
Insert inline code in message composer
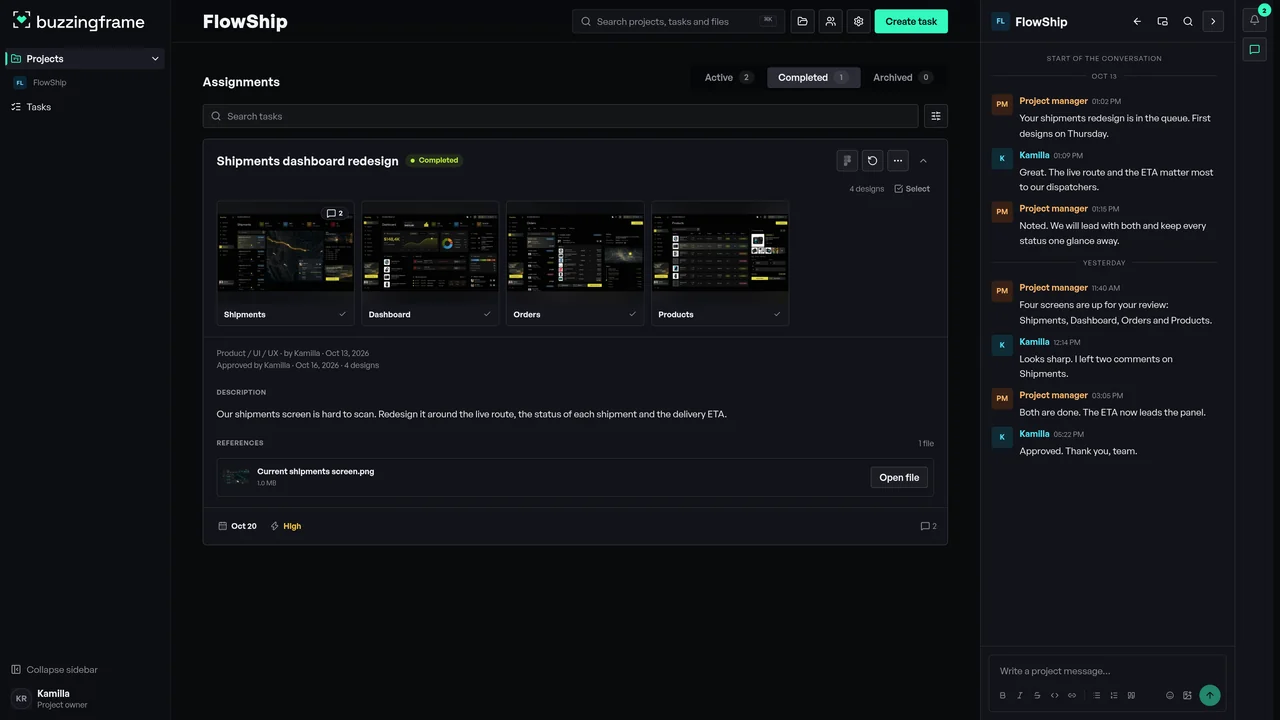tap(1054, 695)
